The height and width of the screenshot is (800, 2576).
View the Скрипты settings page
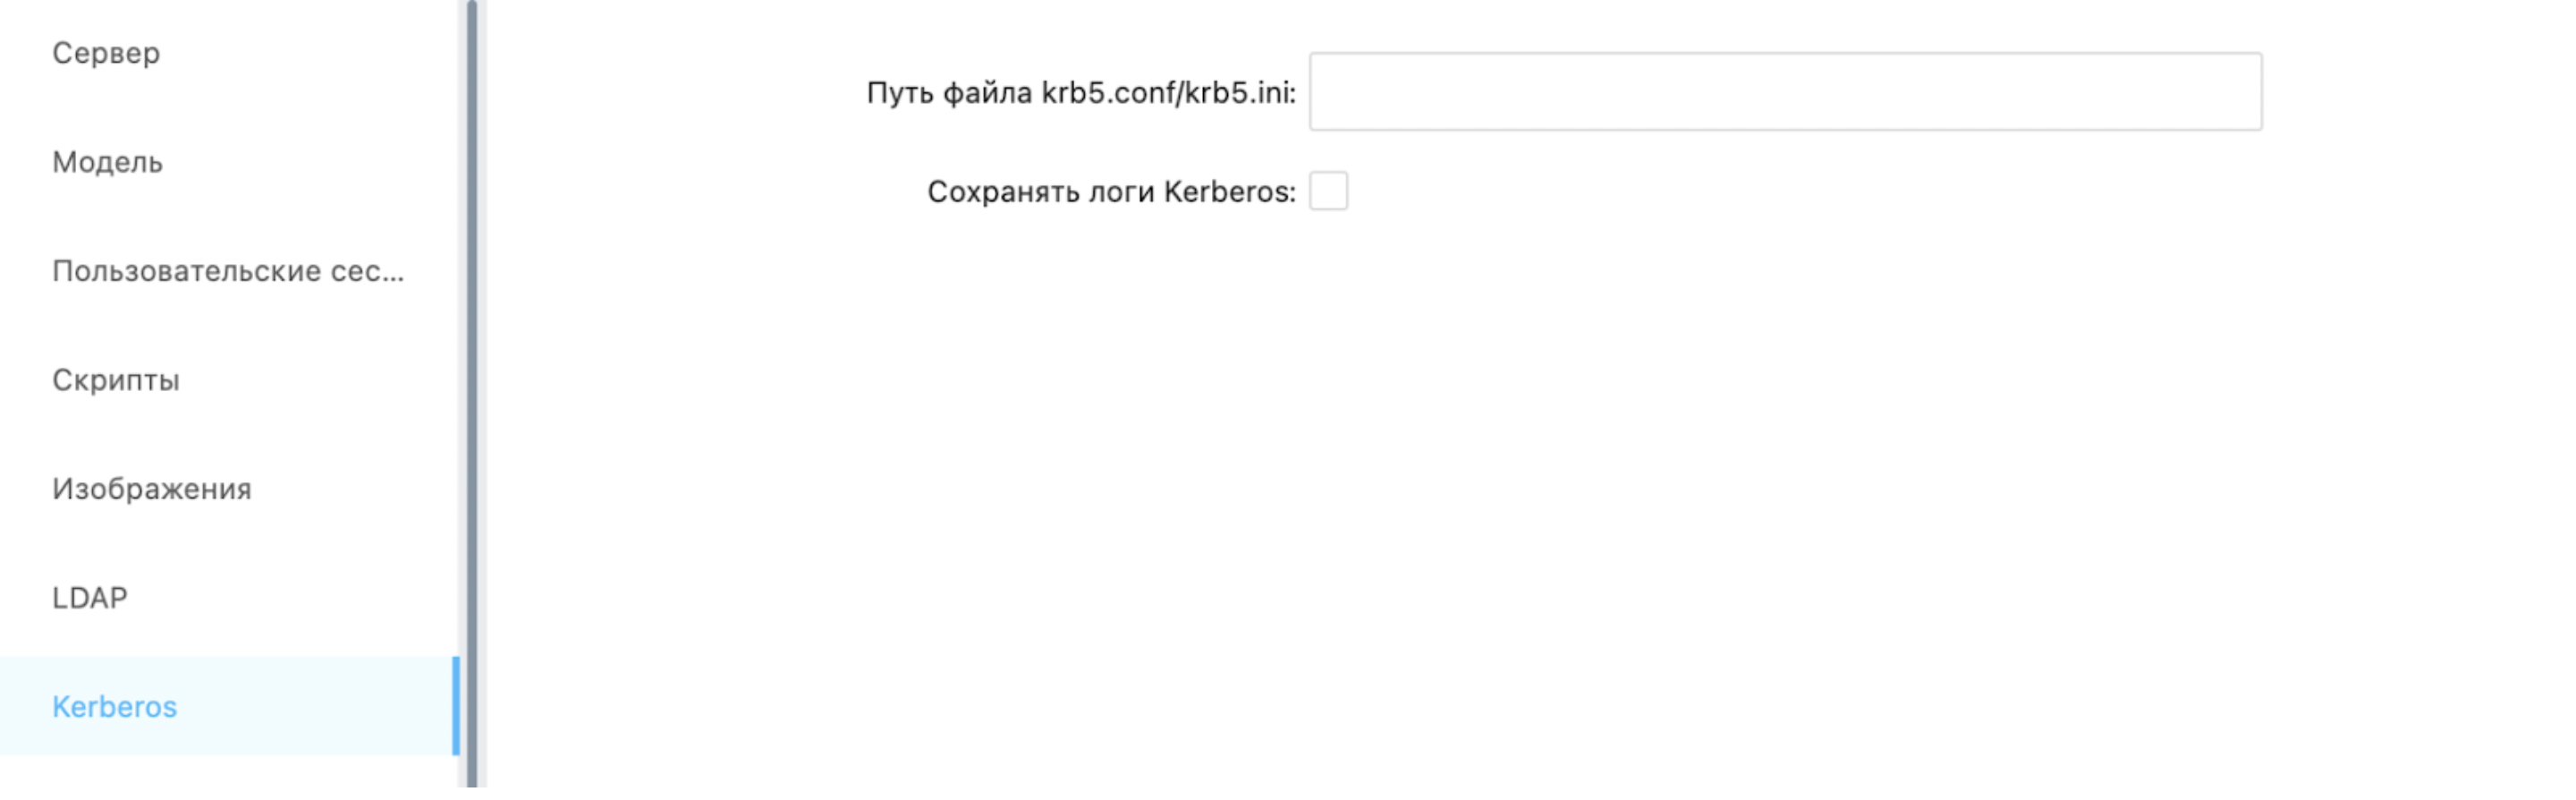[115, 379]
